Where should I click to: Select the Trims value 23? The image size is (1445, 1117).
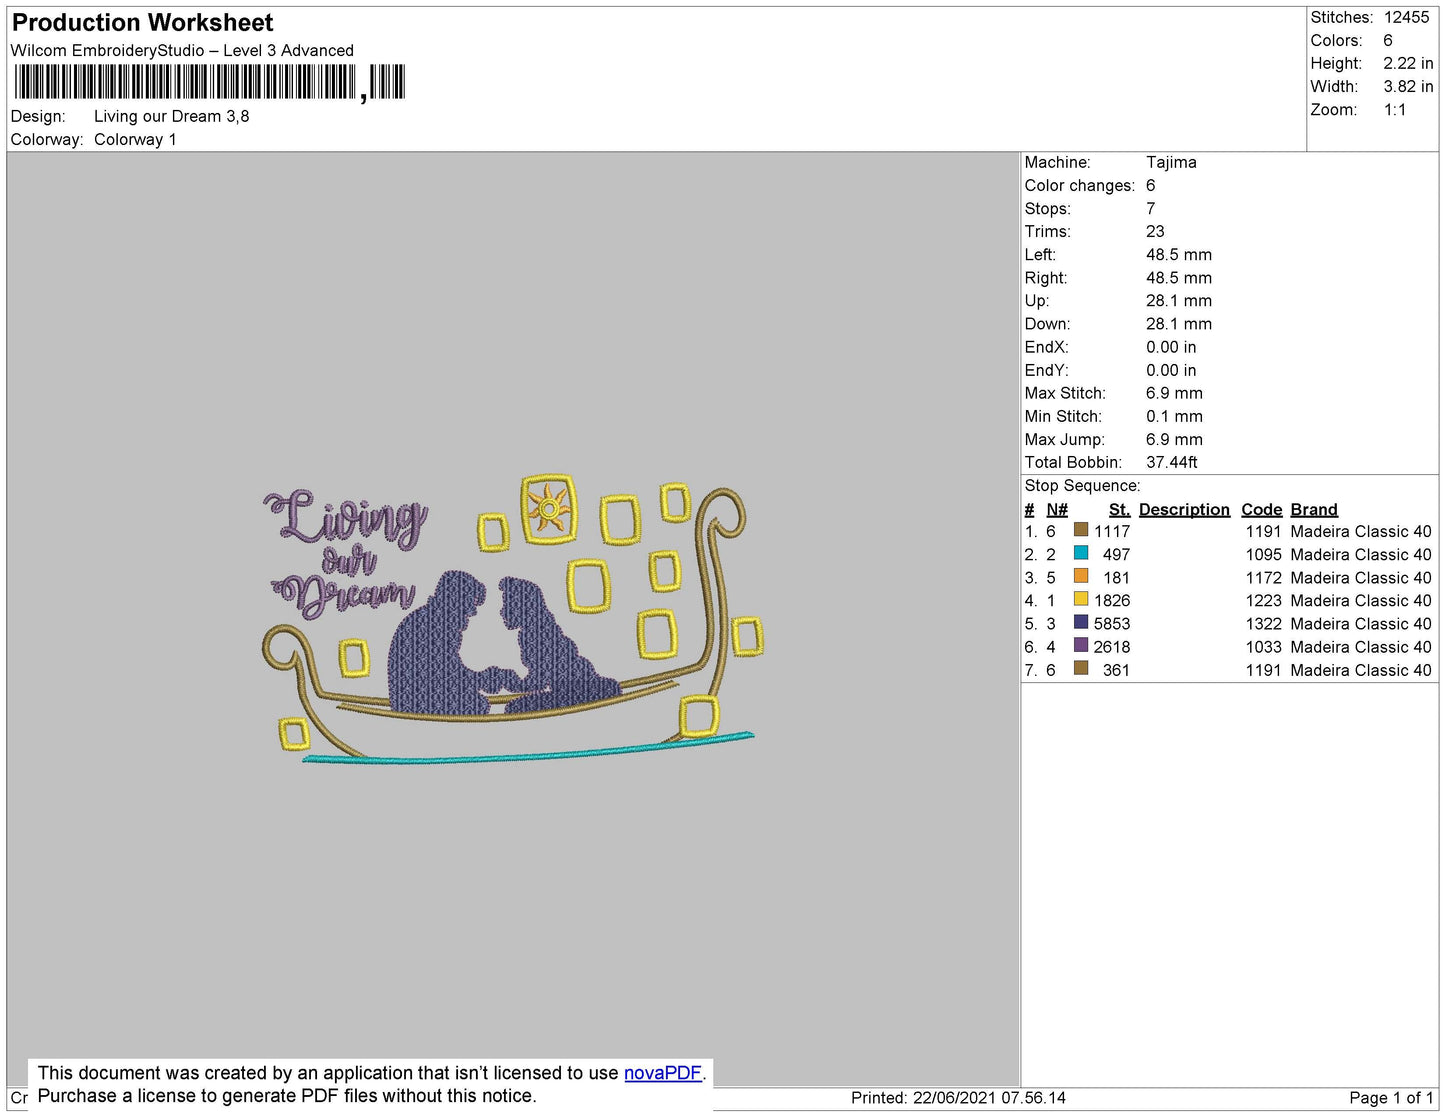pyautogui.click(x=1155, y=231)
